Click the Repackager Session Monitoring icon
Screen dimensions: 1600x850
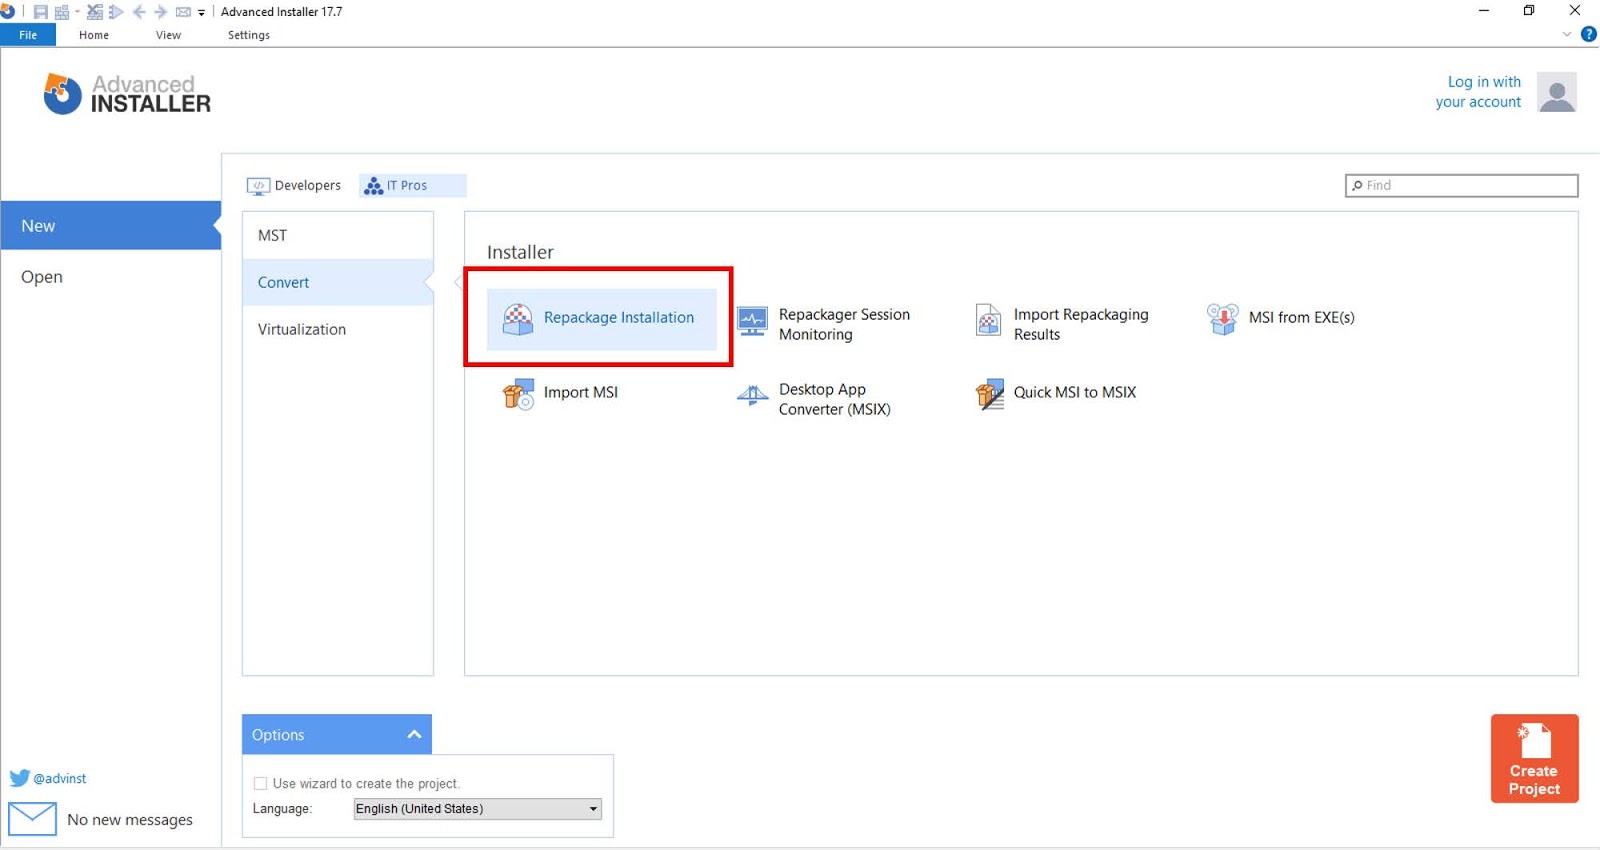(x=752, y=321)
